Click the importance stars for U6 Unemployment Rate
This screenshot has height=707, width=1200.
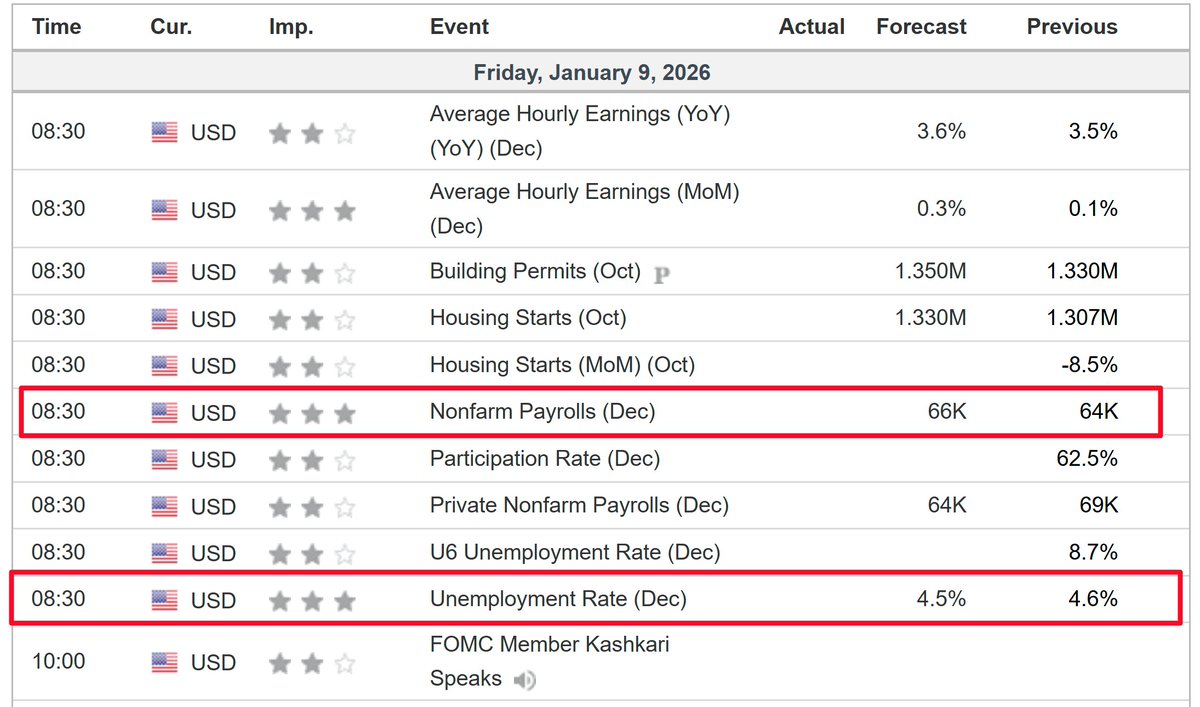[x=312, y=553]
